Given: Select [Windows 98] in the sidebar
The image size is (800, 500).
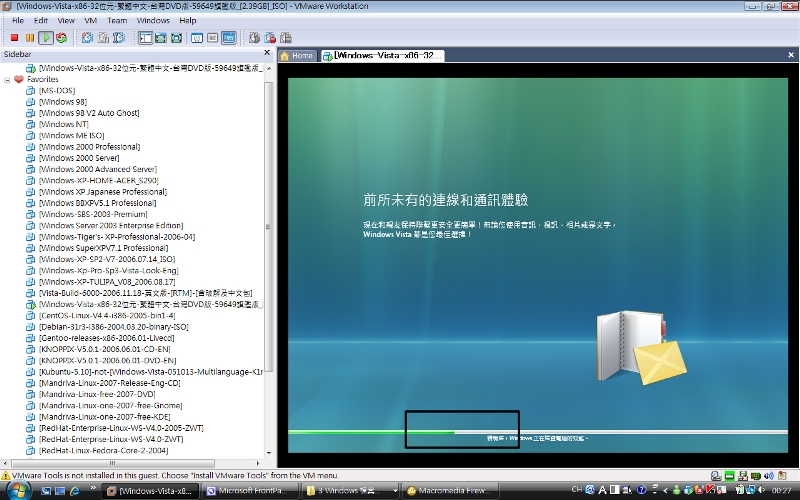Looking at the screenshot, I should pyautogui.click(x=63, y=102).
